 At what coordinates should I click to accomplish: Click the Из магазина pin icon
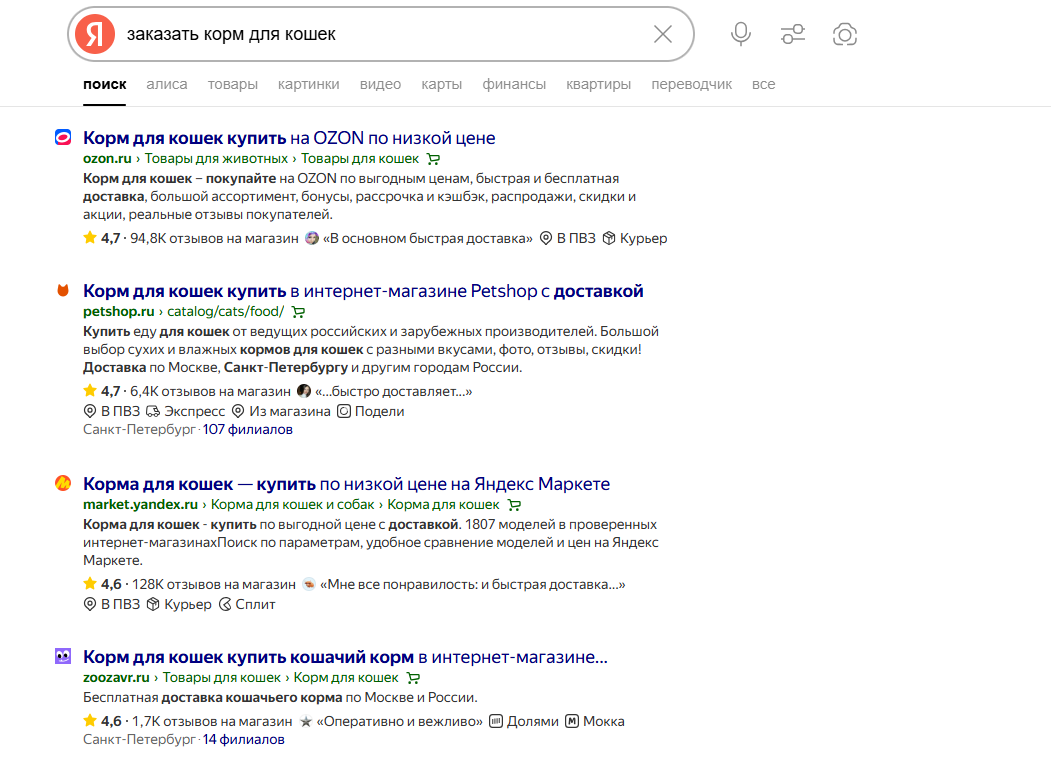pos(237,411)
